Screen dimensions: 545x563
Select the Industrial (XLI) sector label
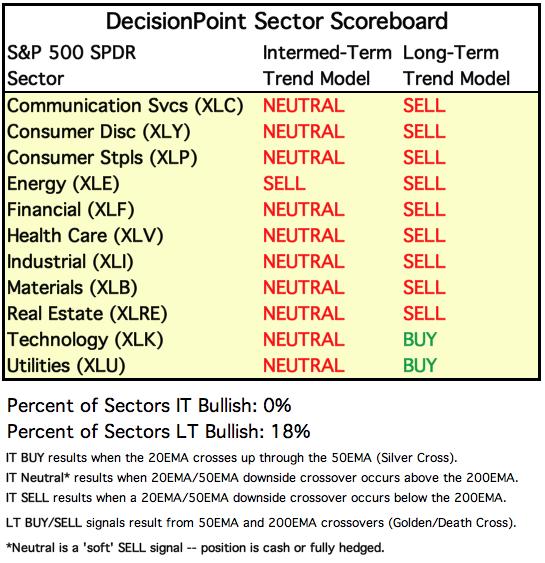pyautogui.click(x=70, y=262)
